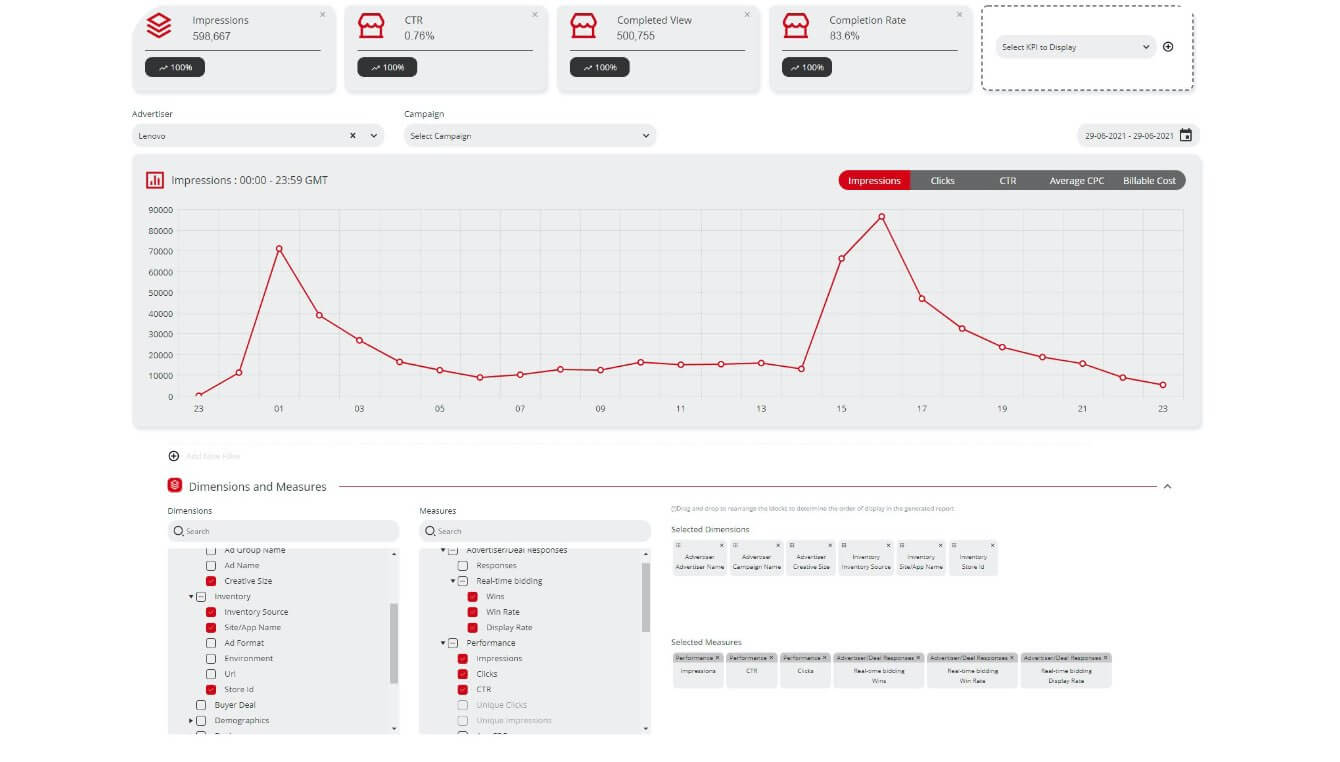The height and width of the screenshot is (762, 1340).
Task: Collapse the Dimensions and Measures section
Action: pyautogui.click(x=1167, y=487)
